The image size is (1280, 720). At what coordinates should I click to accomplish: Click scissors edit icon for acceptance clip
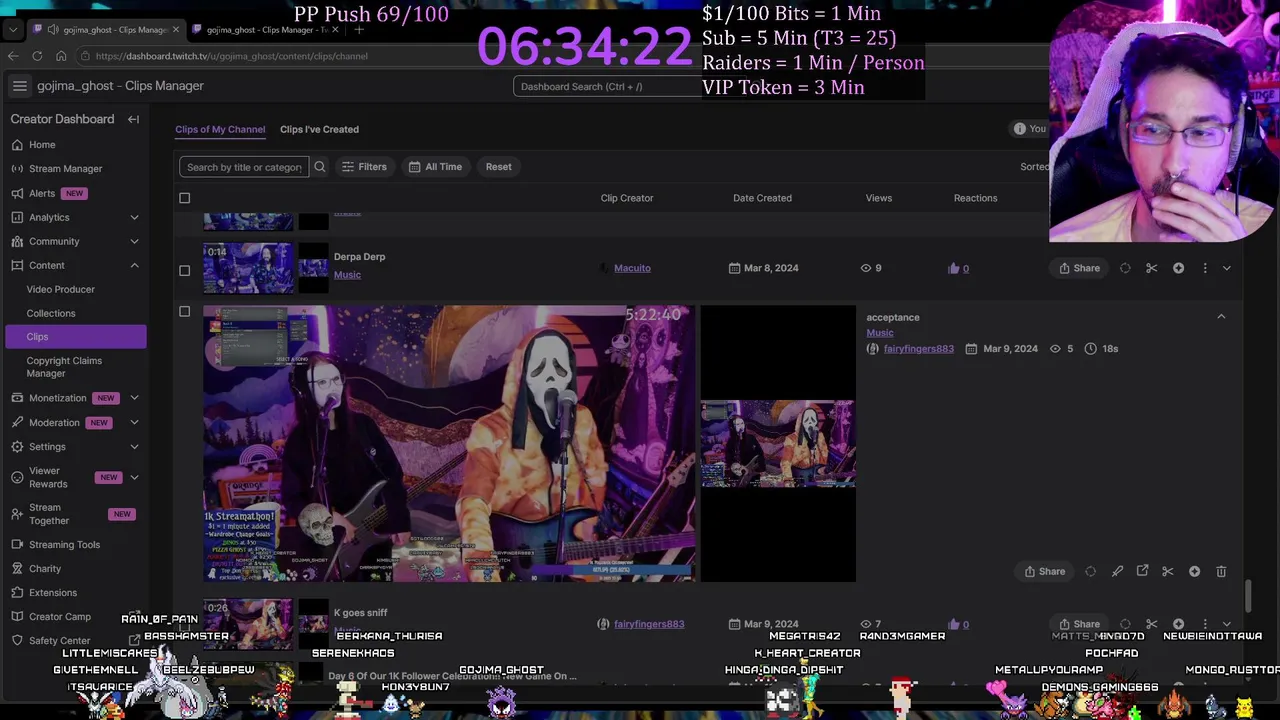1168,572
